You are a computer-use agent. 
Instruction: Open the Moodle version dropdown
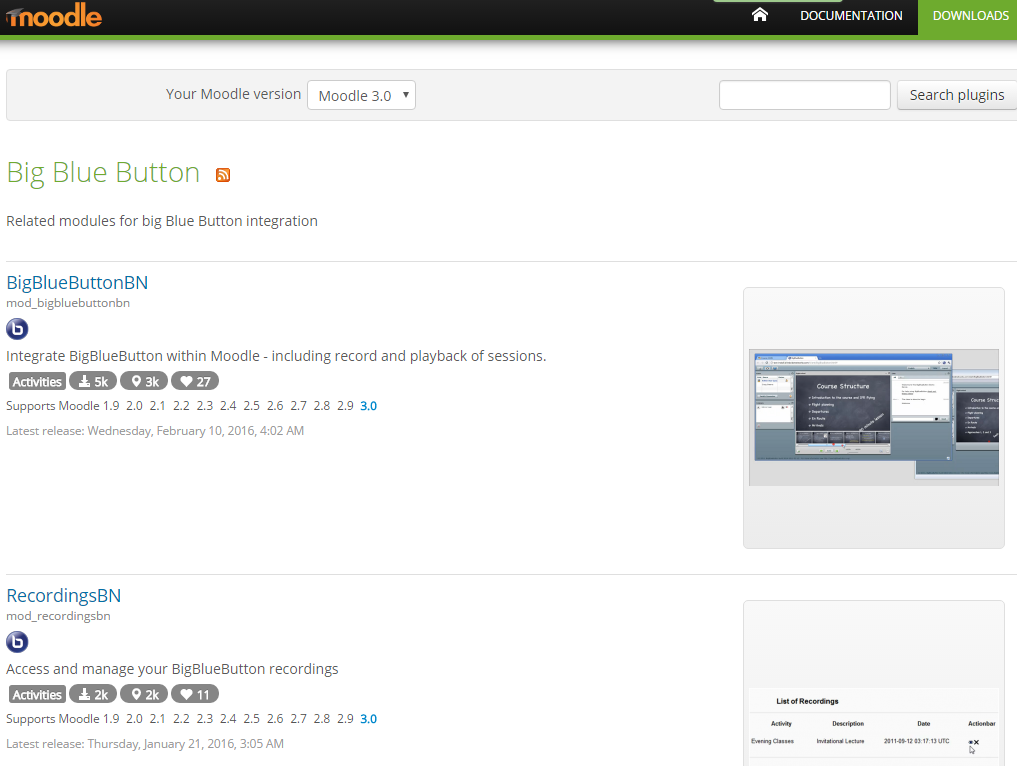click(361, 96)
